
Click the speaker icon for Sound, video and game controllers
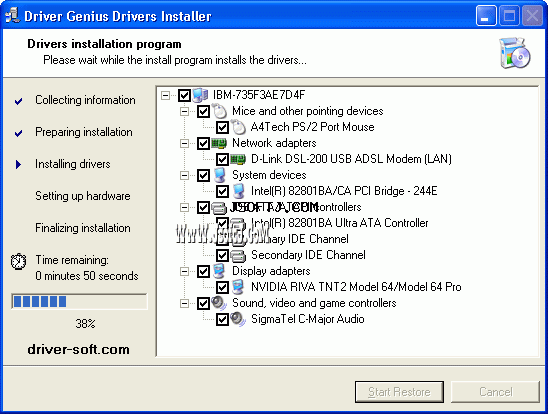tap(219, 303)
